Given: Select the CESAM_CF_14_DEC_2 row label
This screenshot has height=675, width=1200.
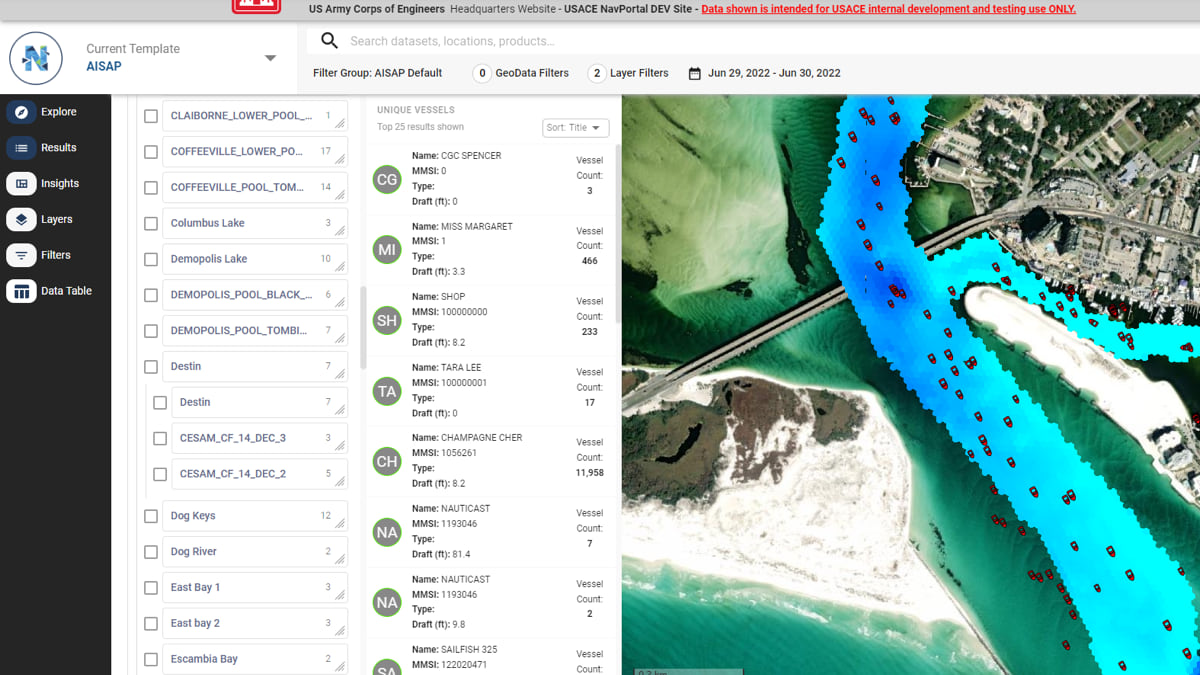Looking at the screenshot, I should 233,474.
